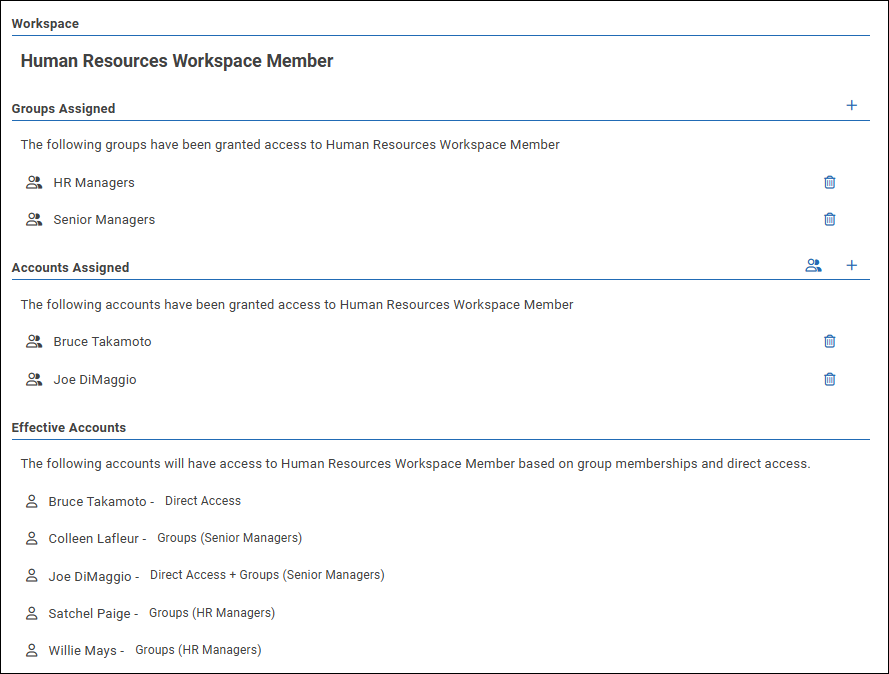Click the group icon beside Senior Managers

(x=34, y=220)
